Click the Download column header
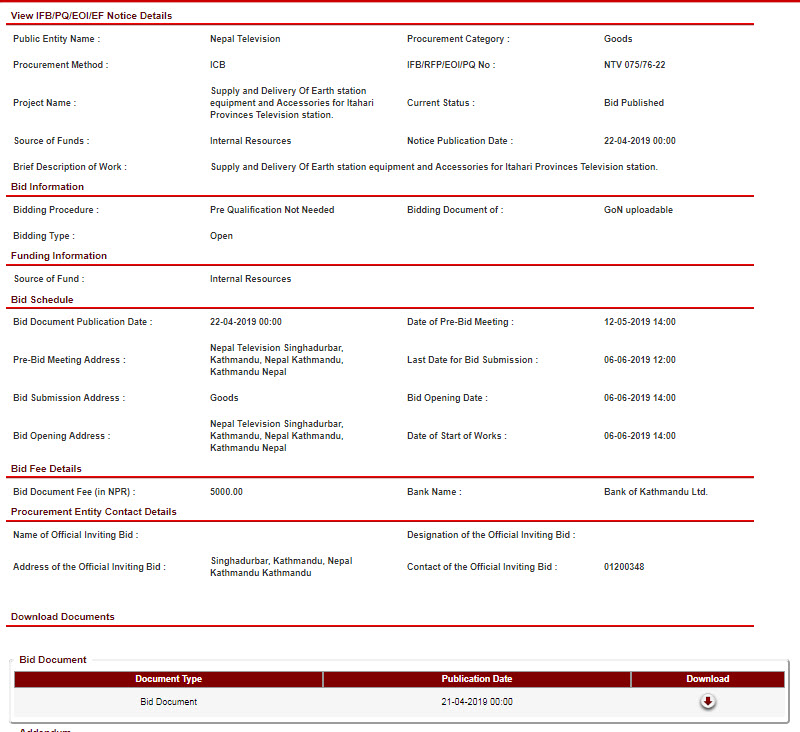 [707, 679]
